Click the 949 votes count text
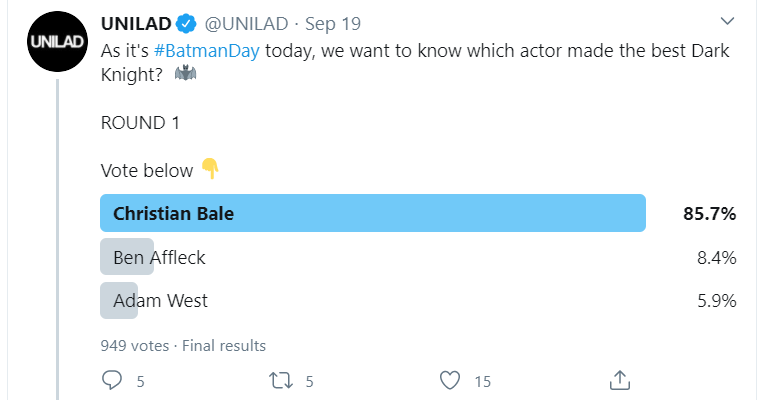The image size is (758, 400). [135, 345]
